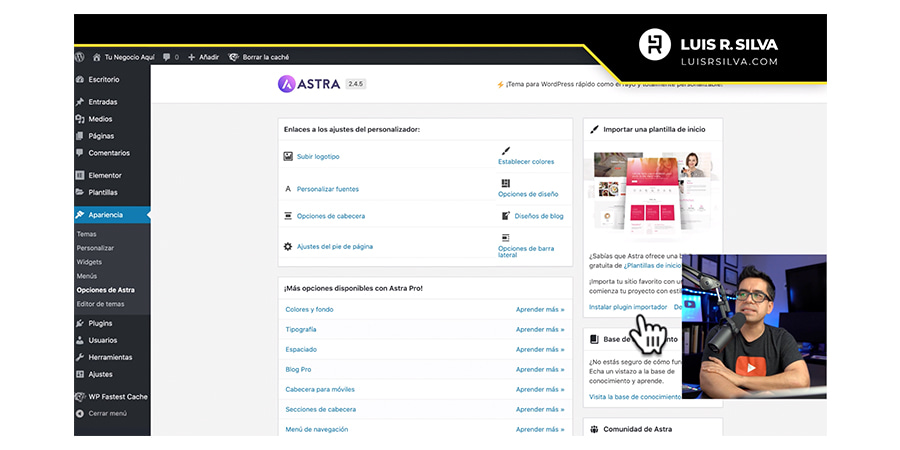The width and height of the screenshot is (900, 450).
Task: Open the Tu Negocio Aquí site home icon
Action: [x=96, y=57]
